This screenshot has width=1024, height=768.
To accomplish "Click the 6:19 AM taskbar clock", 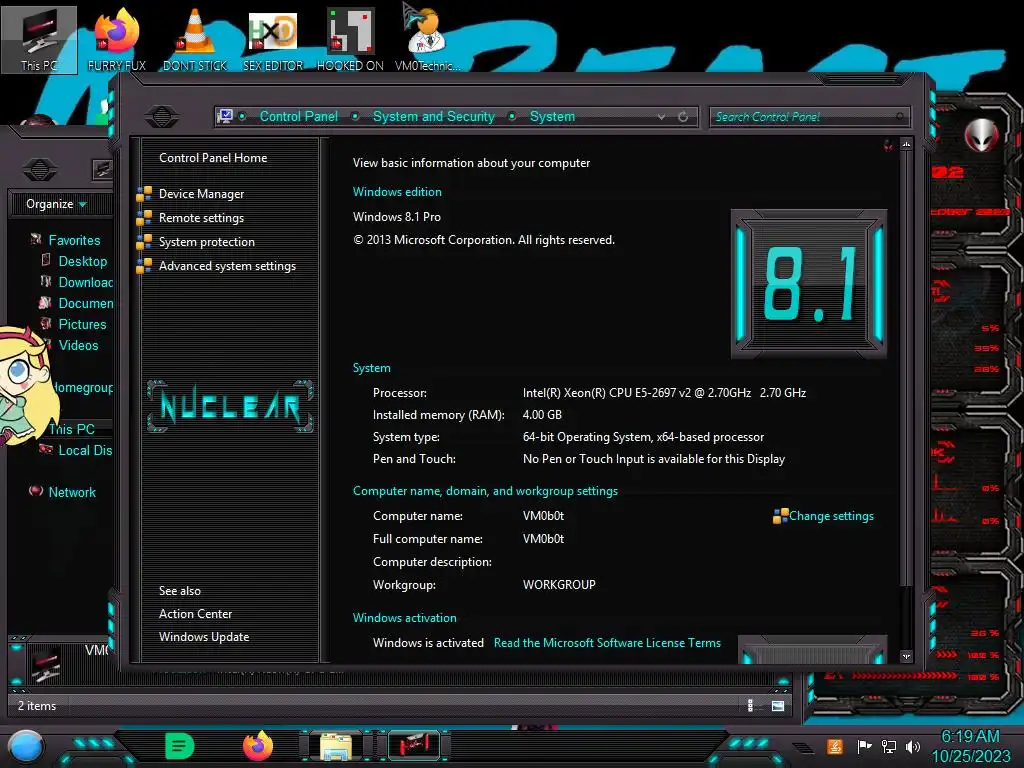I will (x=970, y=737).
